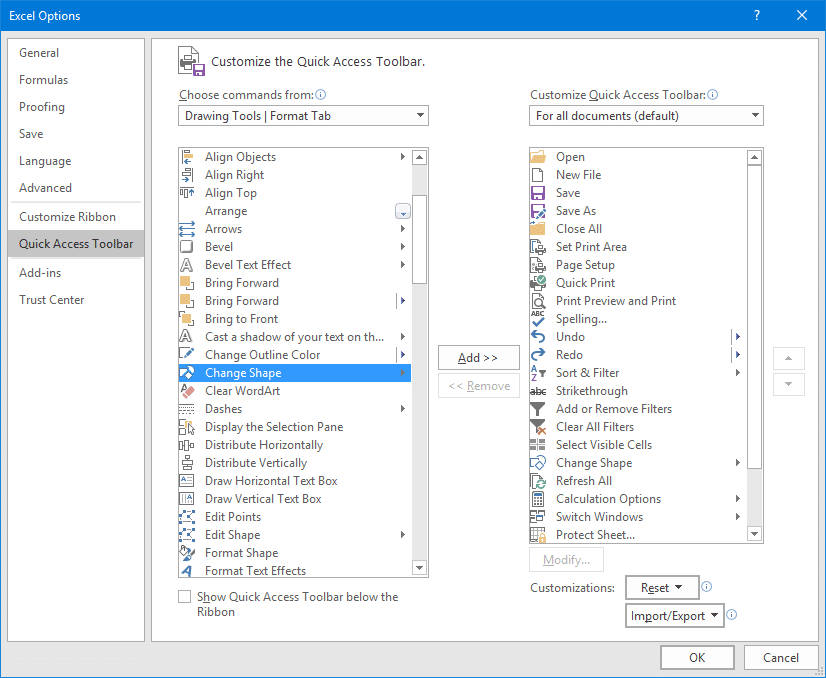Click the Align Right command icon

[x=187, y=175]
